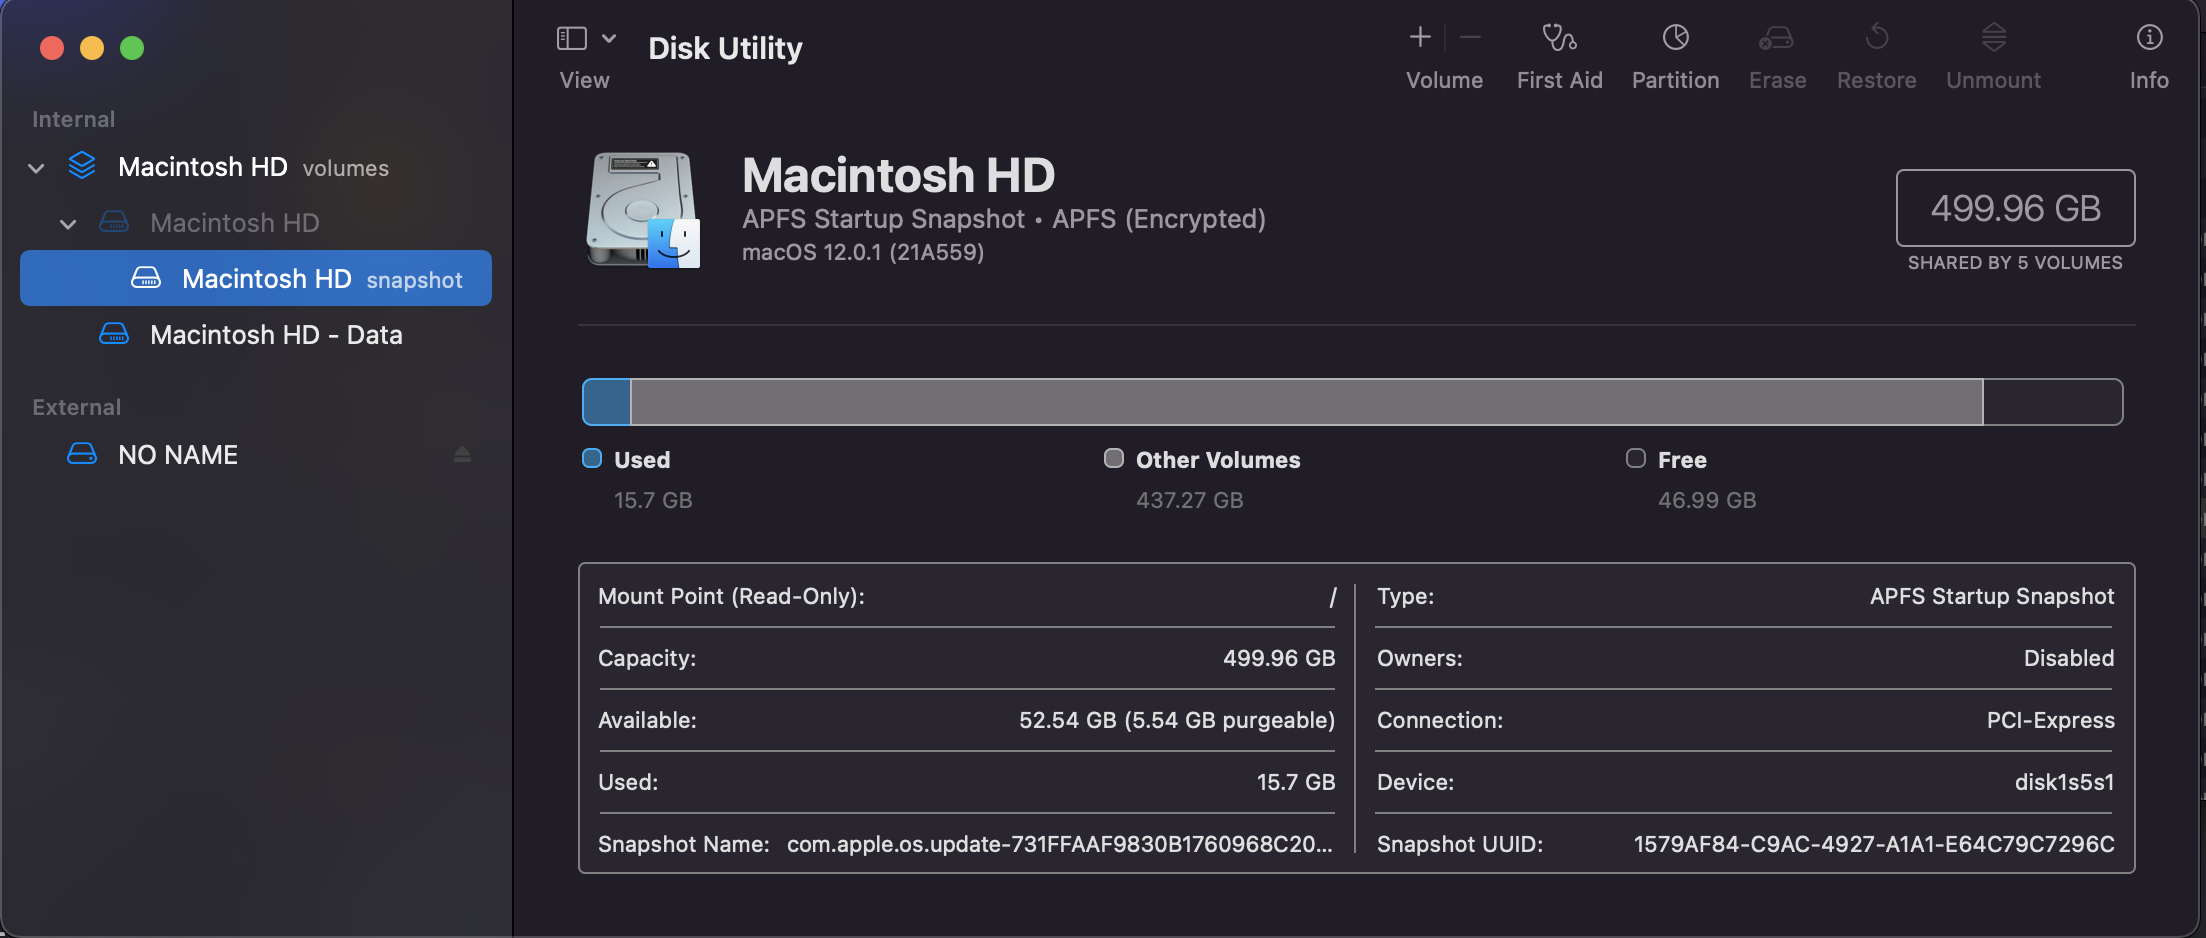Click the External sidebar section header

76,407
